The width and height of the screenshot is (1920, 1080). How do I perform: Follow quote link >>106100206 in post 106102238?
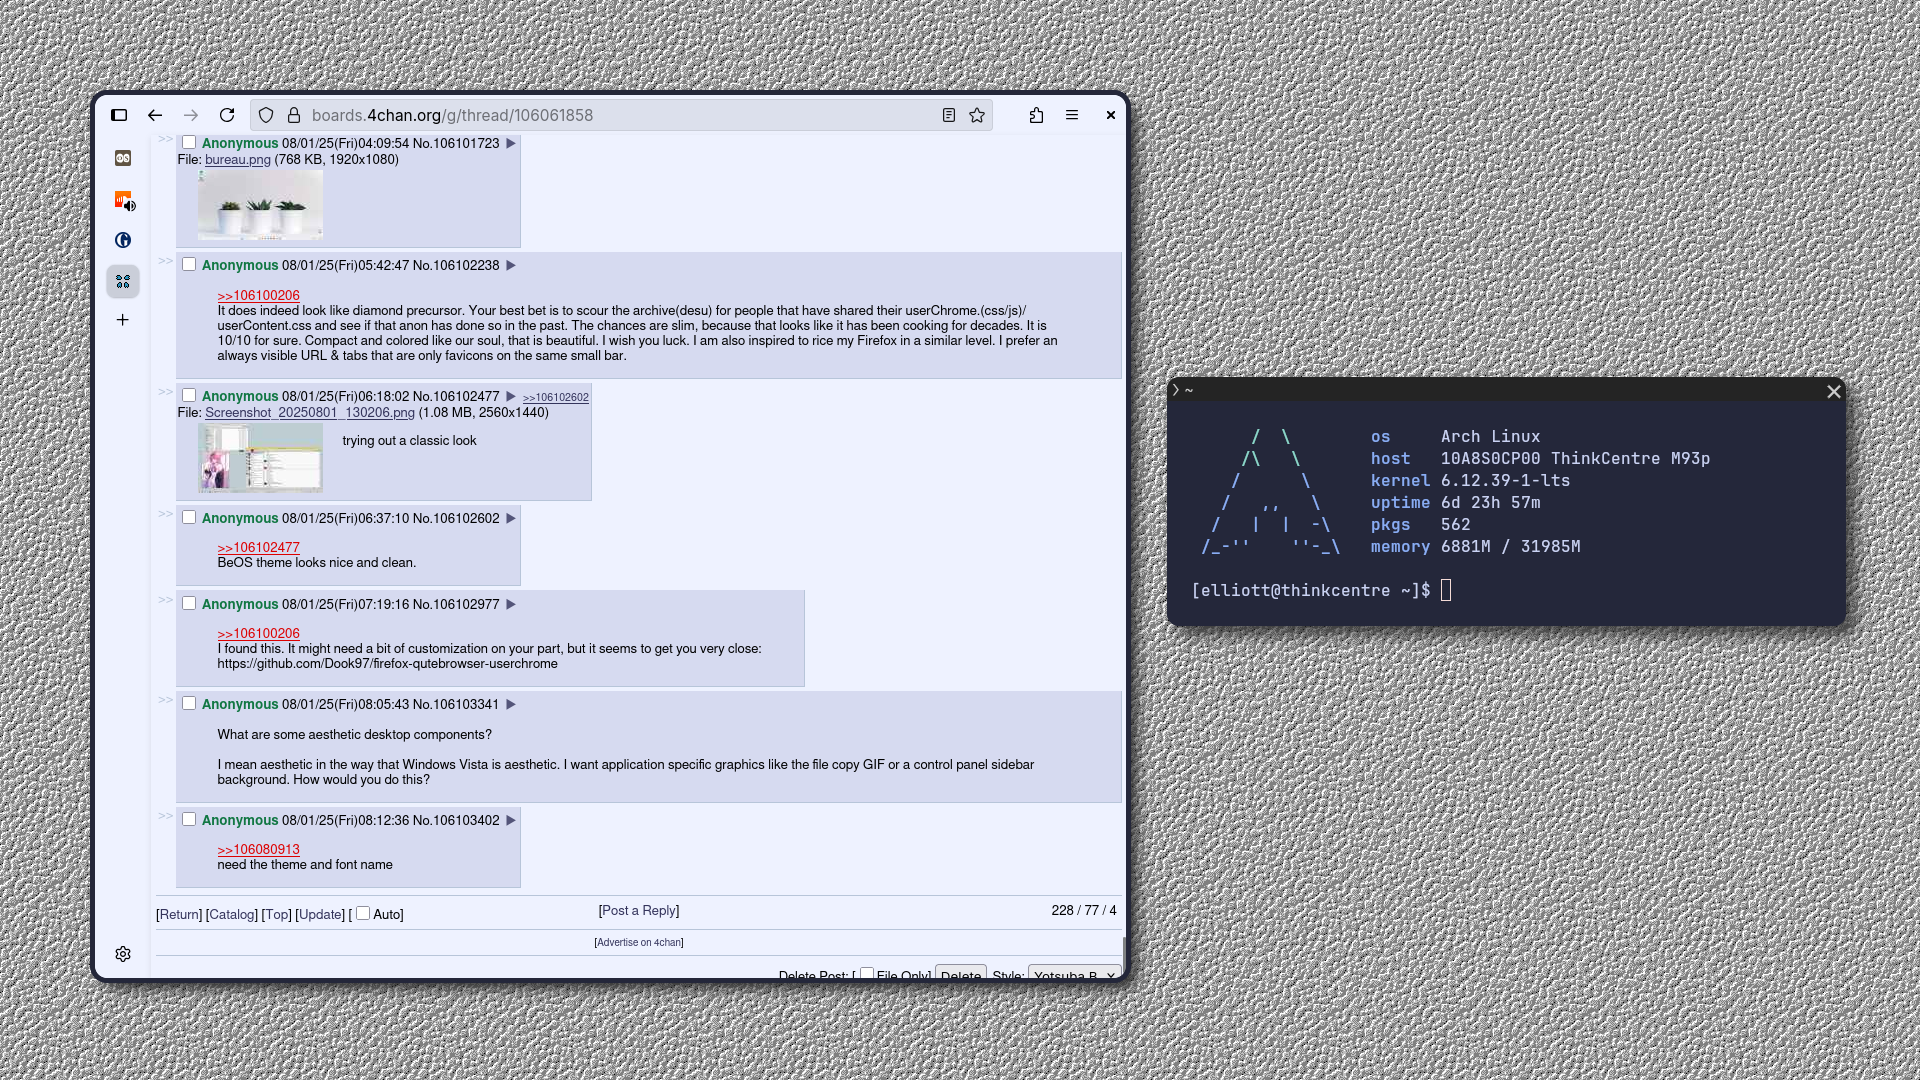259,295
